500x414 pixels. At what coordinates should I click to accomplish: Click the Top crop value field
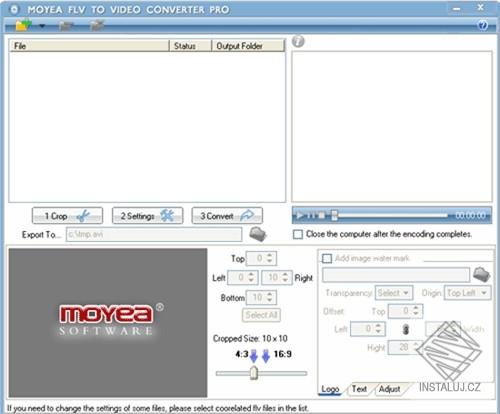click(256, 258)
